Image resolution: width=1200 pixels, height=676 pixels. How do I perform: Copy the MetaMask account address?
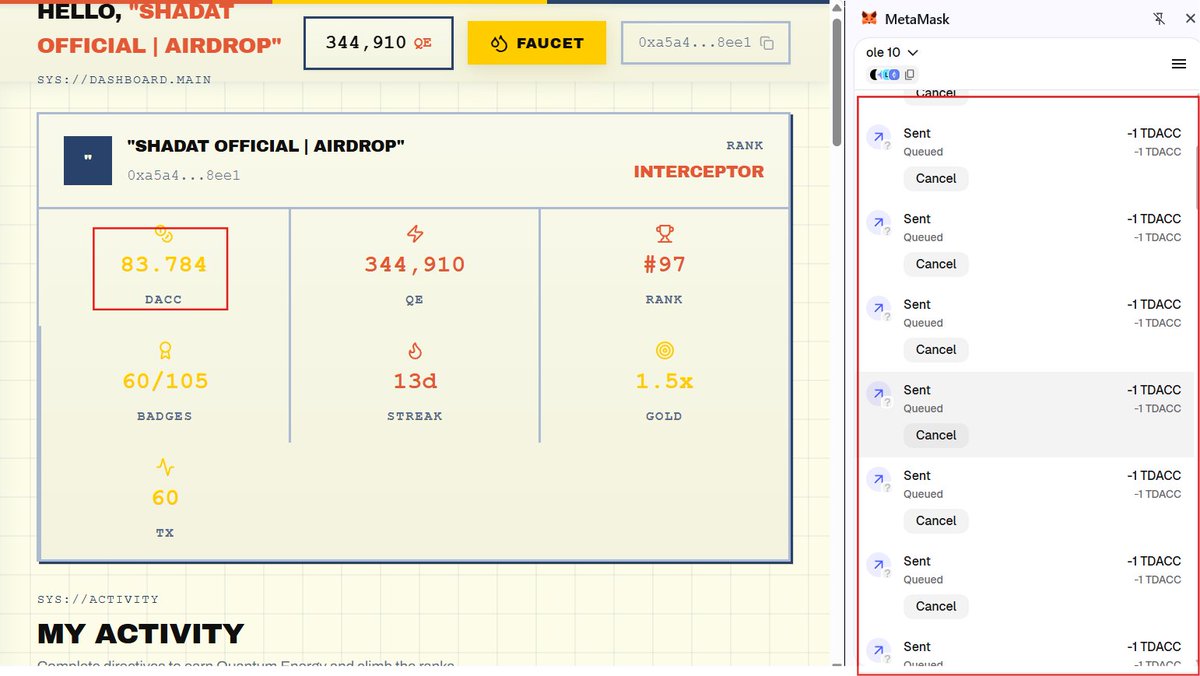pos(910,75)
